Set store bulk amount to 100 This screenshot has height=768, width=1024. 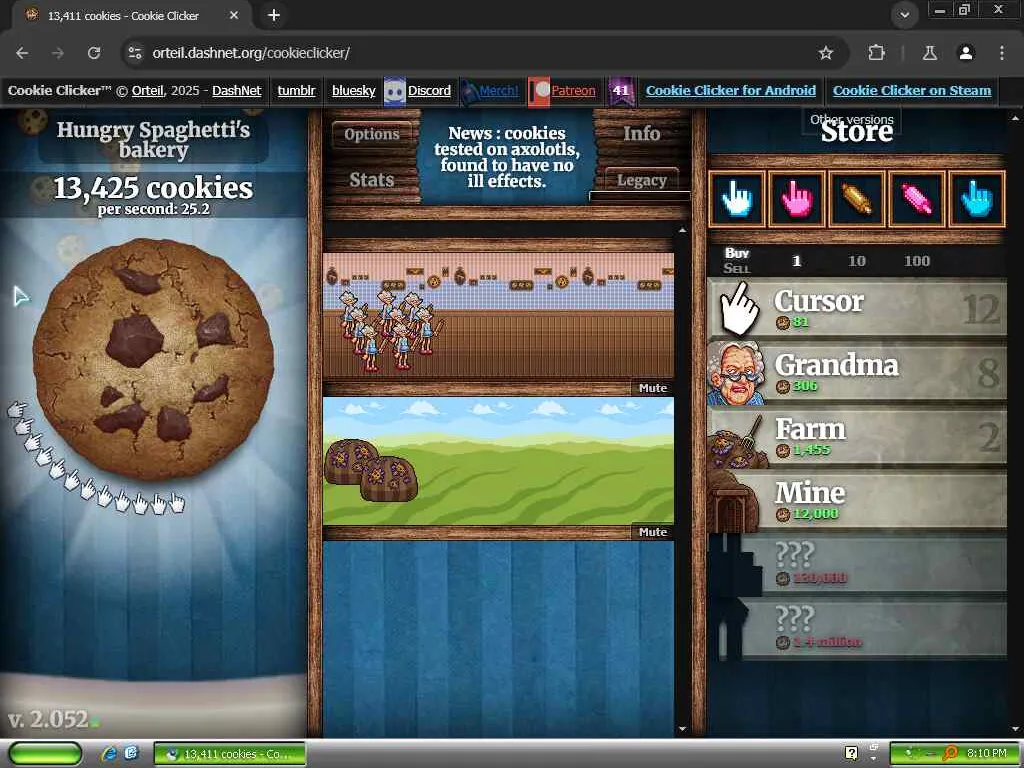[917, 261]
